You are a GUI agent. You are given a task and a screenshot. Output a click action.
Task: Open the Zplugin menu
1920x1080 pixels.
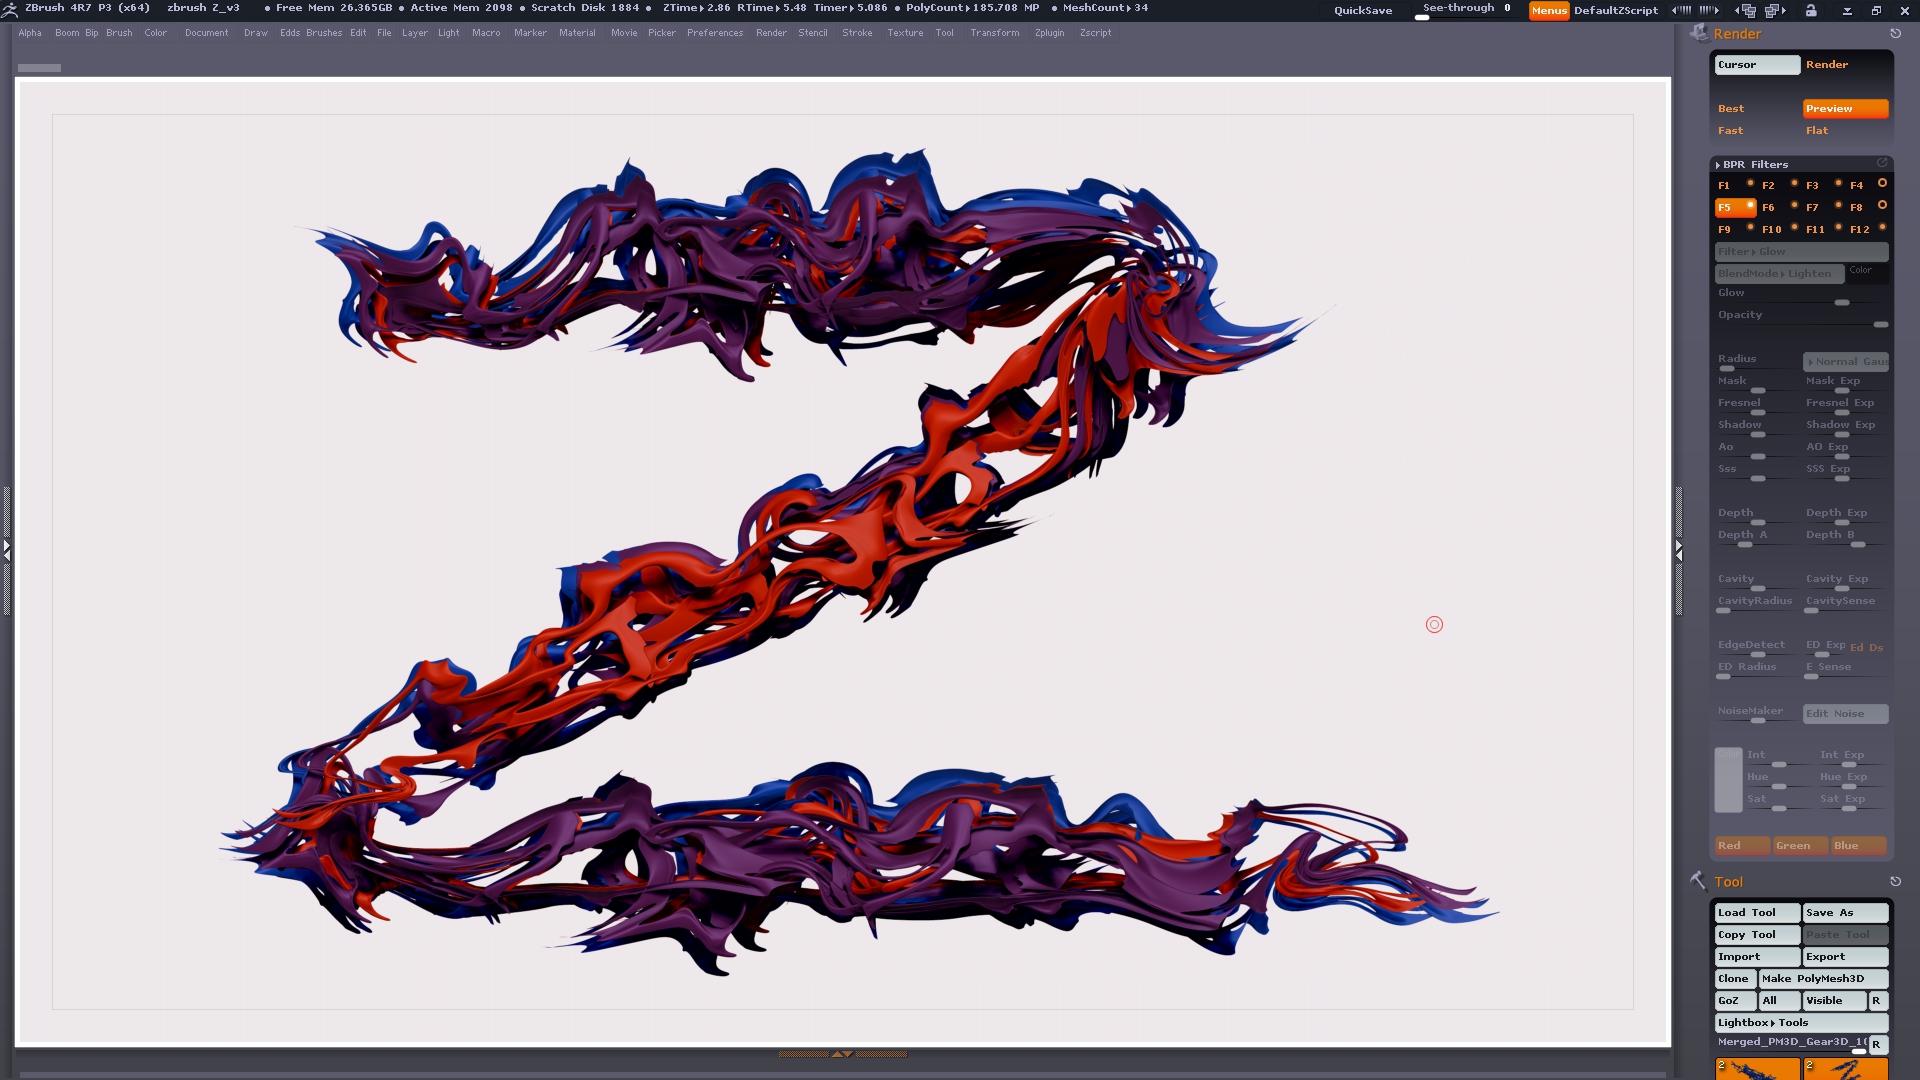(1049, 33)
